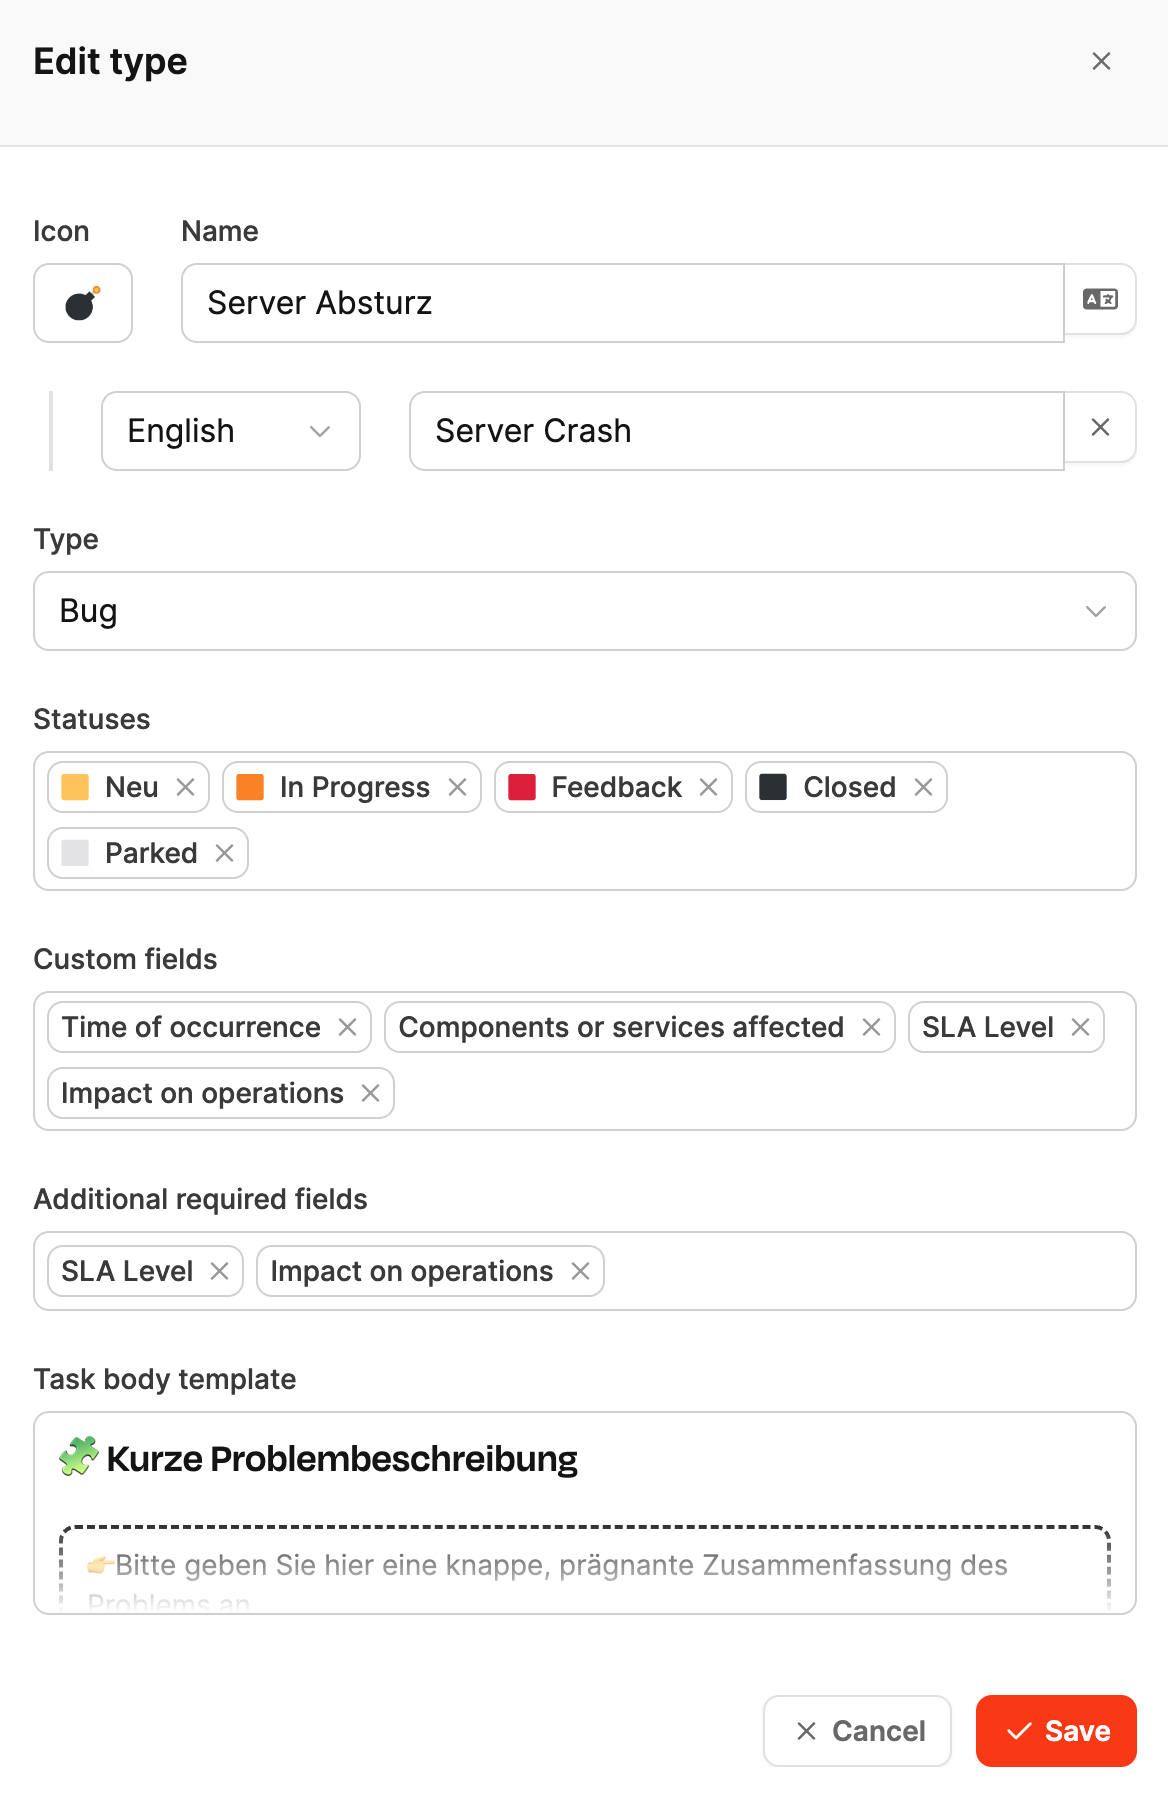The height and width of the screenshot is (1810, 1168).
Task: Remove the Closed status tag
Action: click(x=923, y=787)
